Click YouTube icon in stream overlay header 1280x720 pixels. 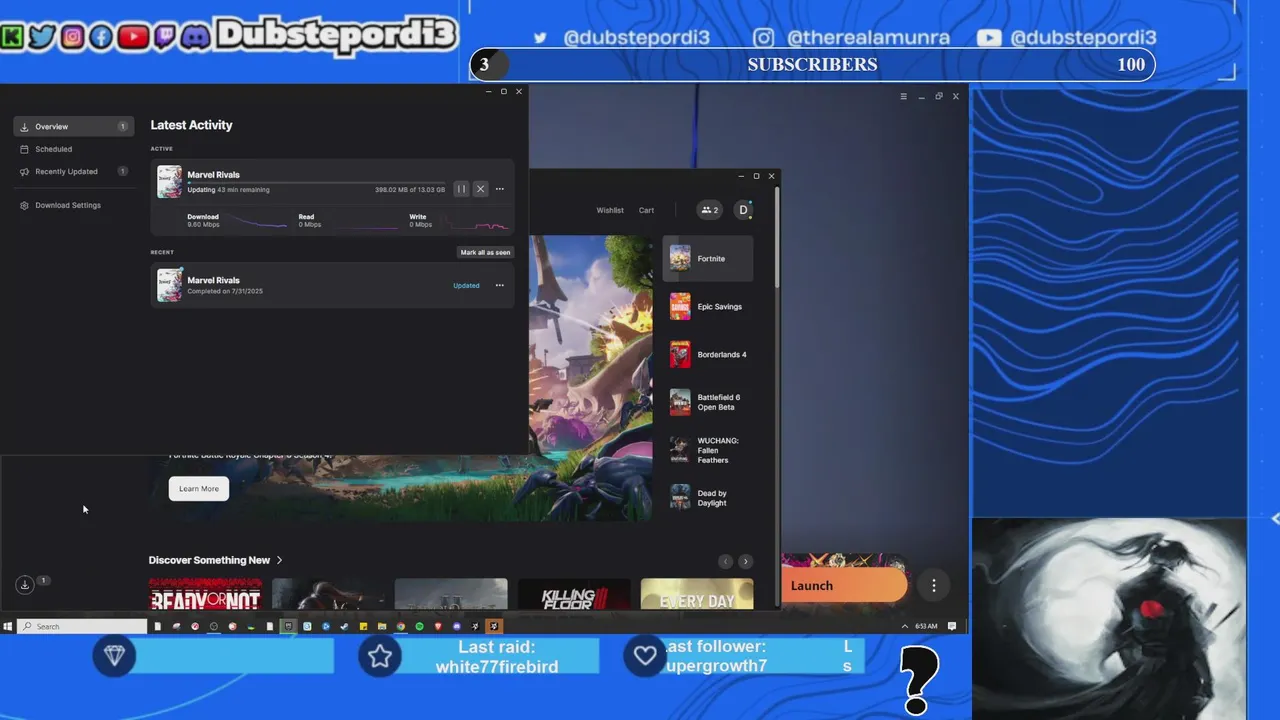coord(132,37)
